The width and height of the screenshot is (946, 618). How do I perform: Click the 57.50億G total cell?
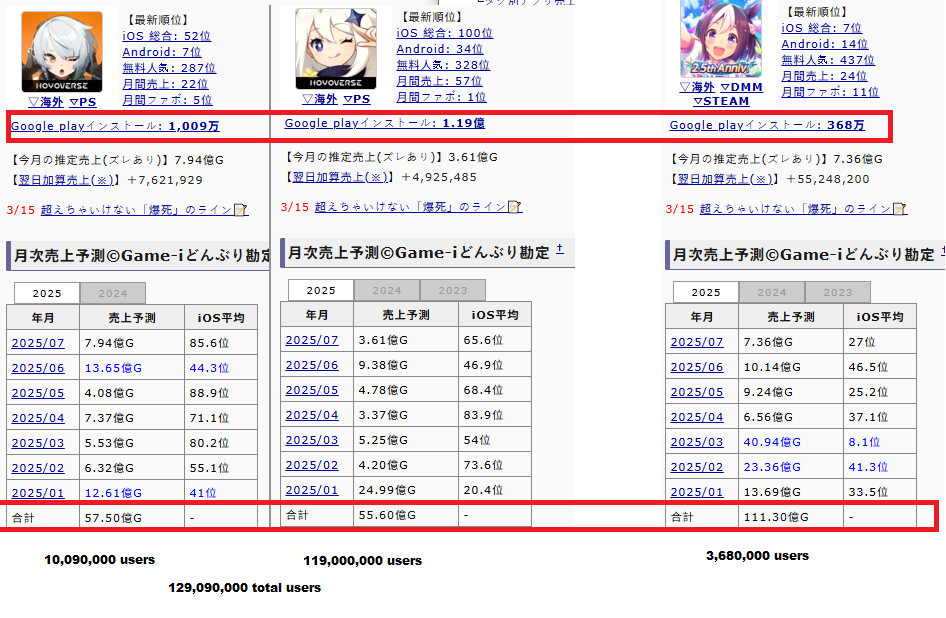[132, 518]
